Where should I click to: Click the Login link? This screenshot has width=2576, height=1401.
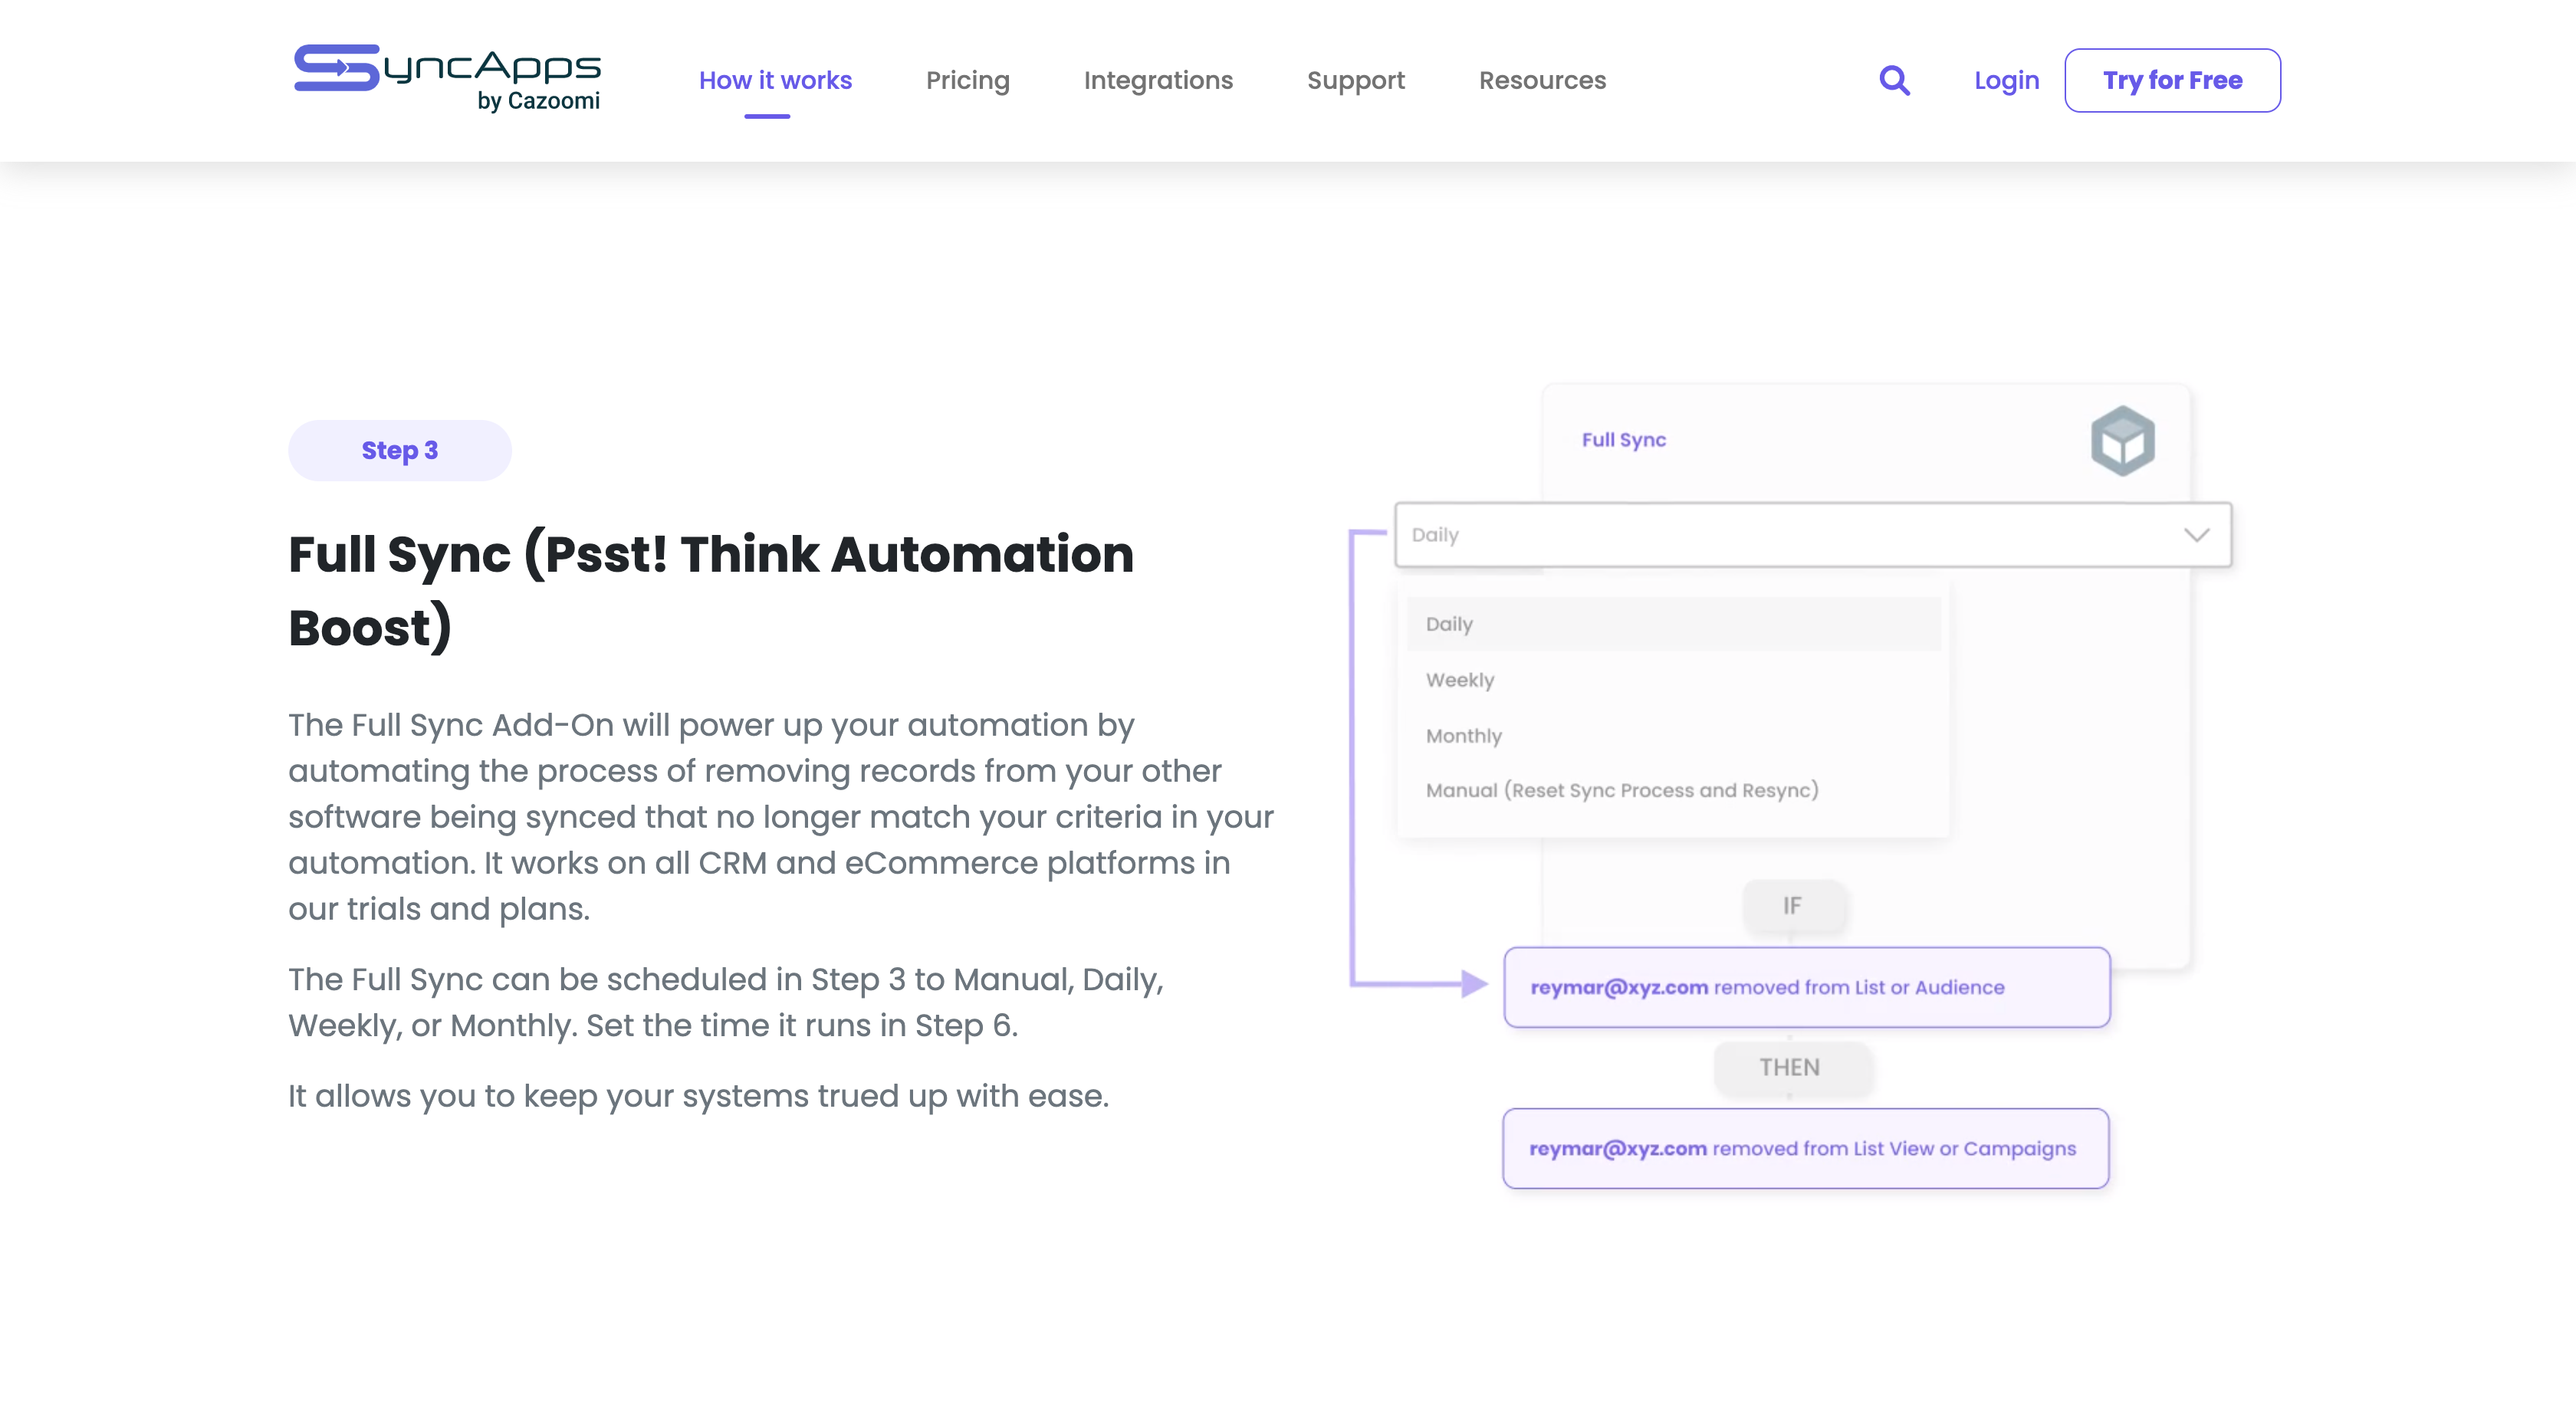coord(2006,80)
